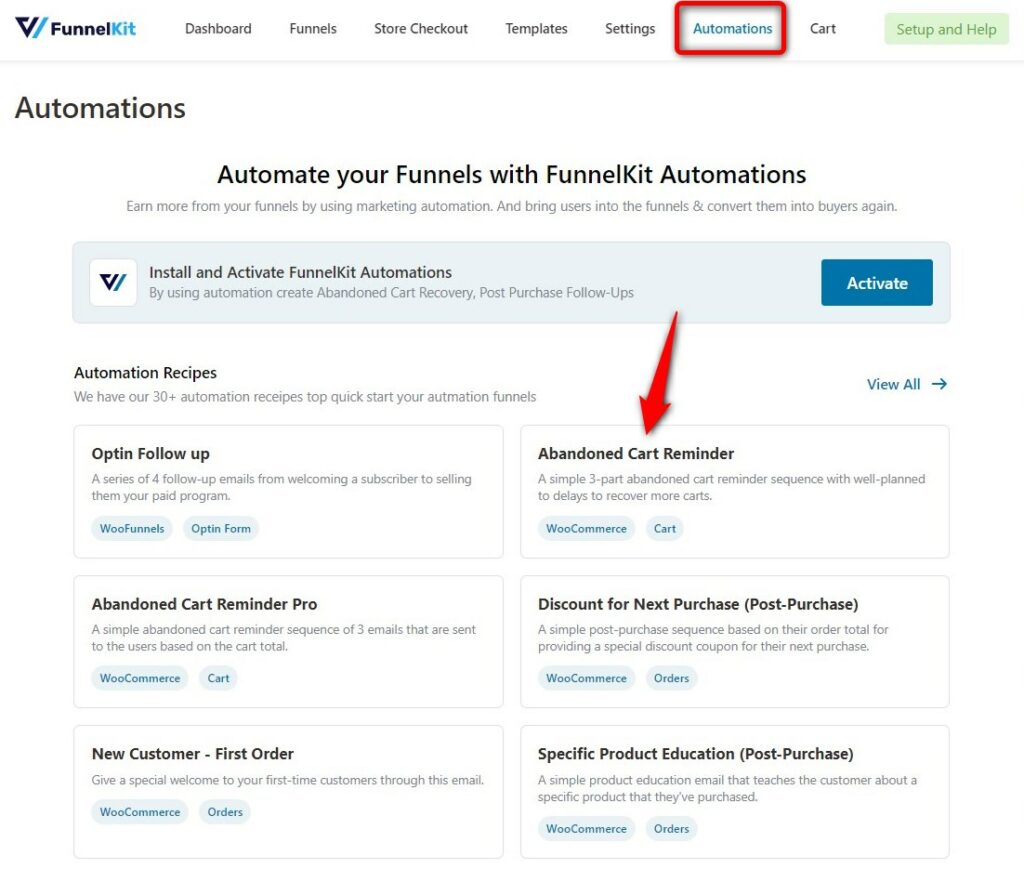Open the Cart navigation item

point(822,29)
